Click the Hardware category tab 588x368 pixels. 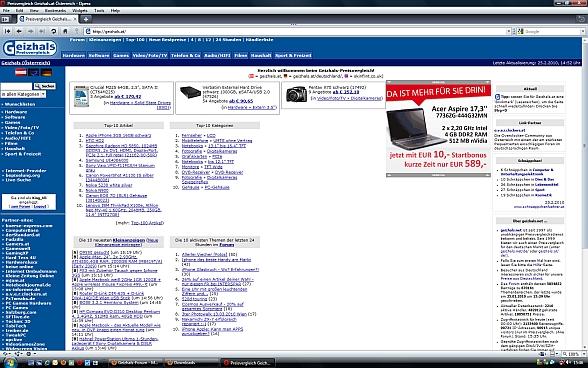point(74,55)
